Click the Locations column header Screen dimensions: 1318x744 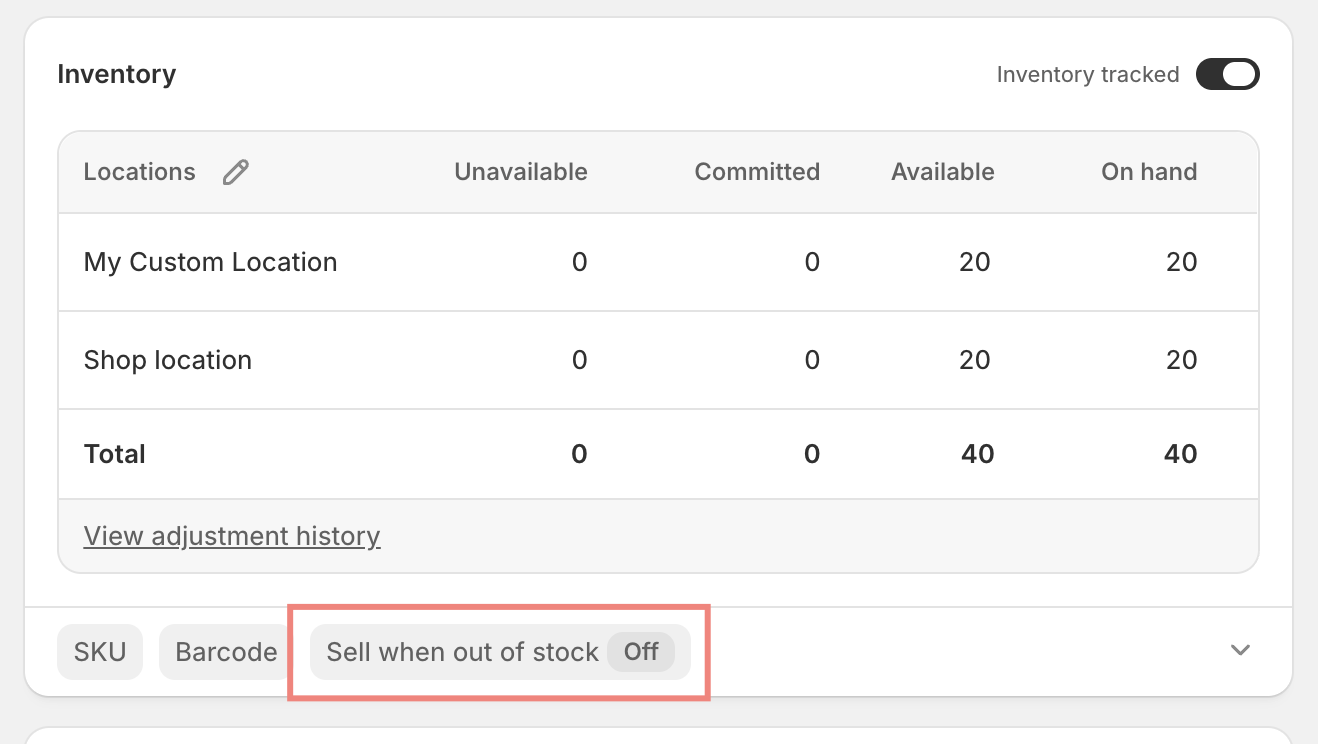point(139,172)
